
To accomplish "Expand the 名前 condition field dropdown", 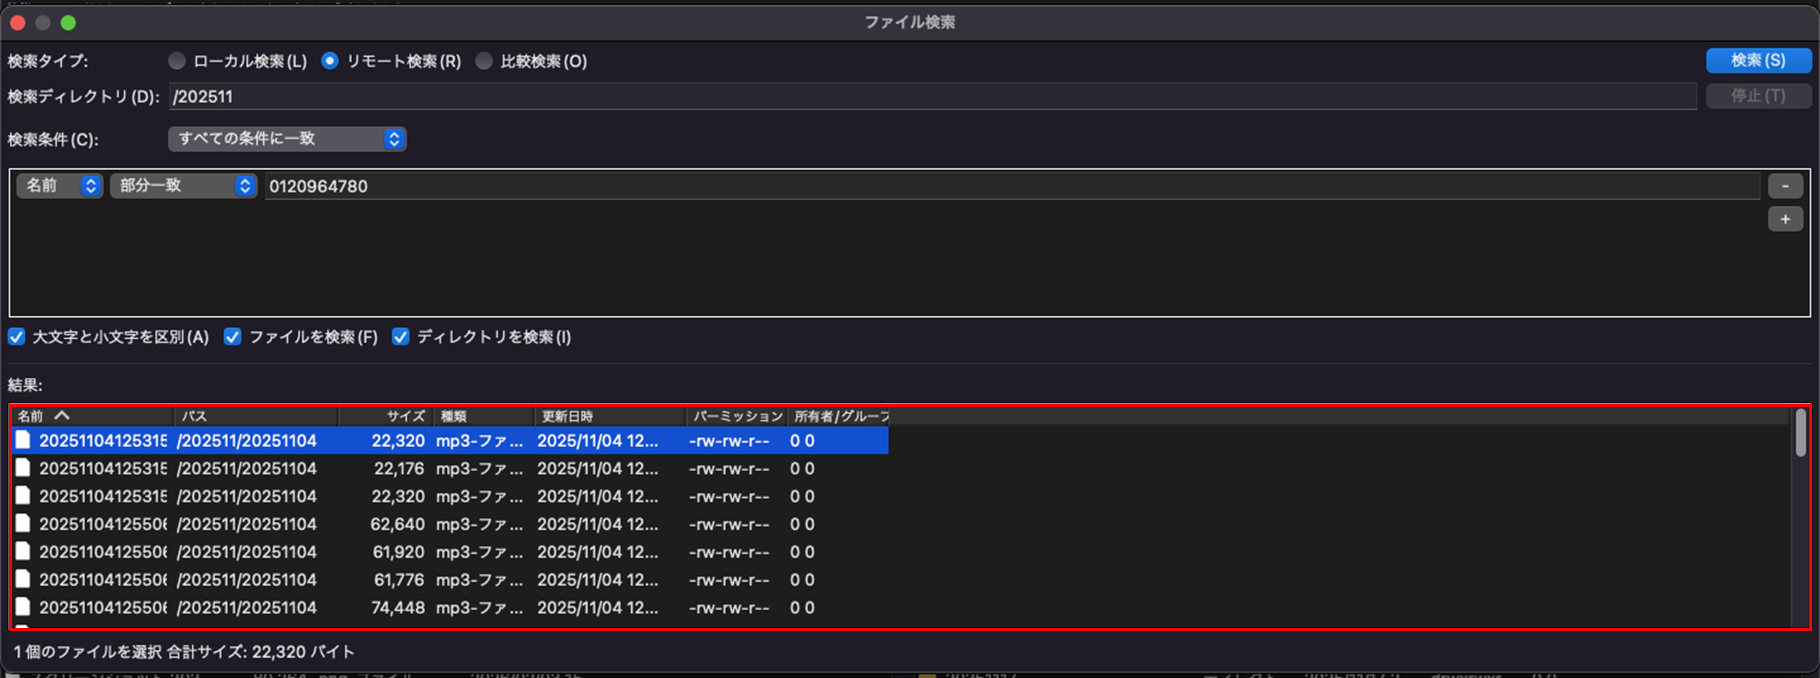I will click(60, 186).
